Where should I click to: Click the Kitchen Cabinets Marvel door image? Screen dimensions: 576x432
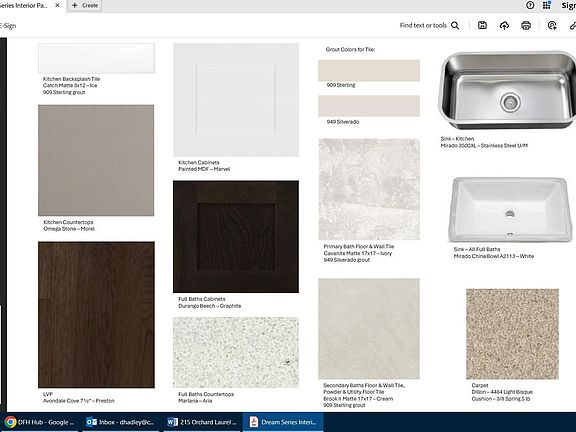point(236,100)
